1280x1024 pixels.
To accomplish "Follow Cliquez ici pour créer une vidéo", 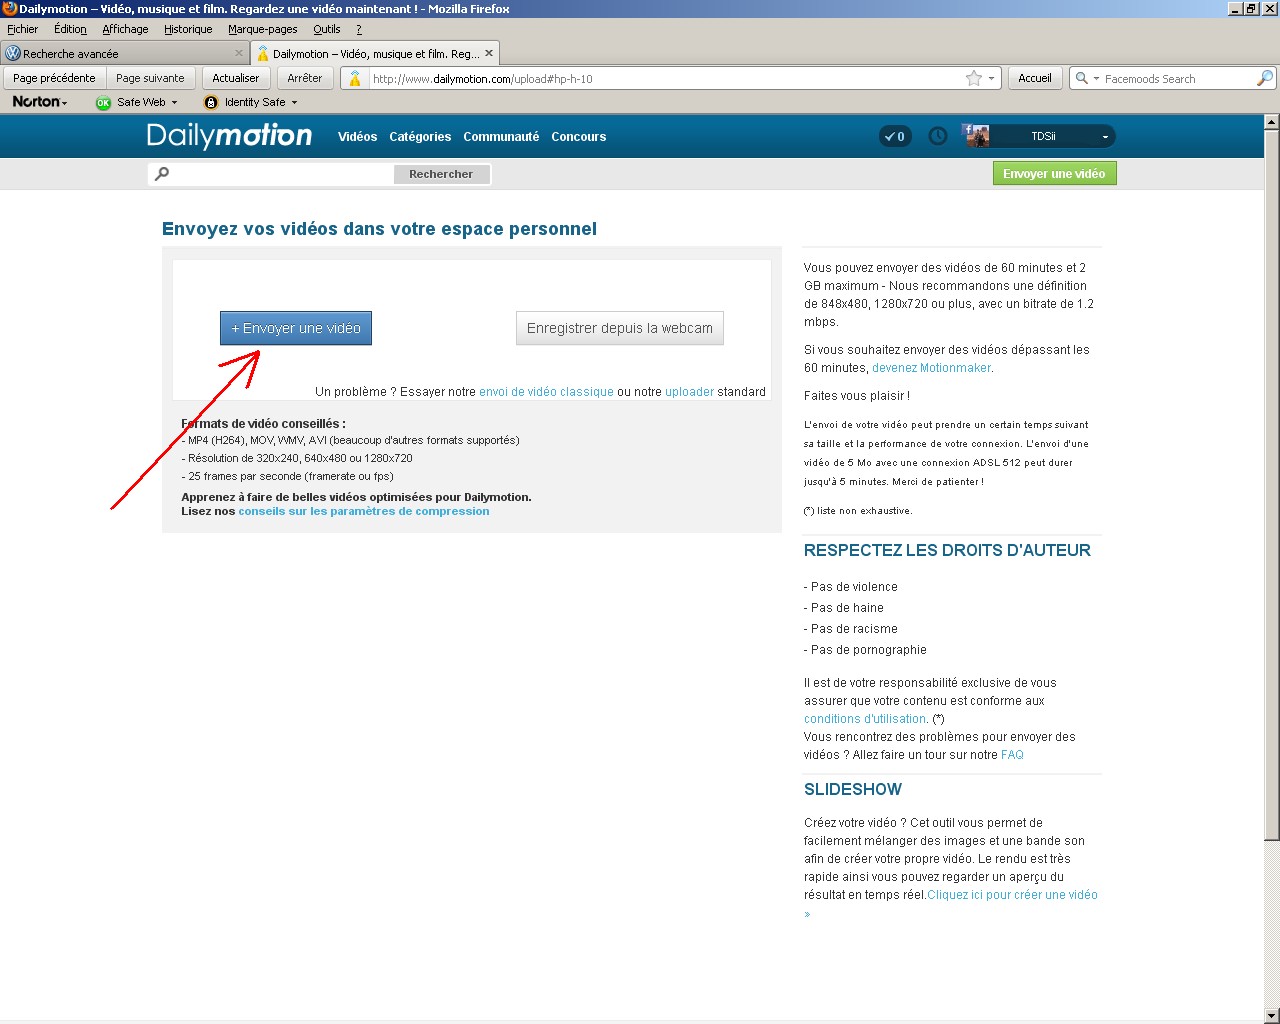I will [x=1012, y=895].
